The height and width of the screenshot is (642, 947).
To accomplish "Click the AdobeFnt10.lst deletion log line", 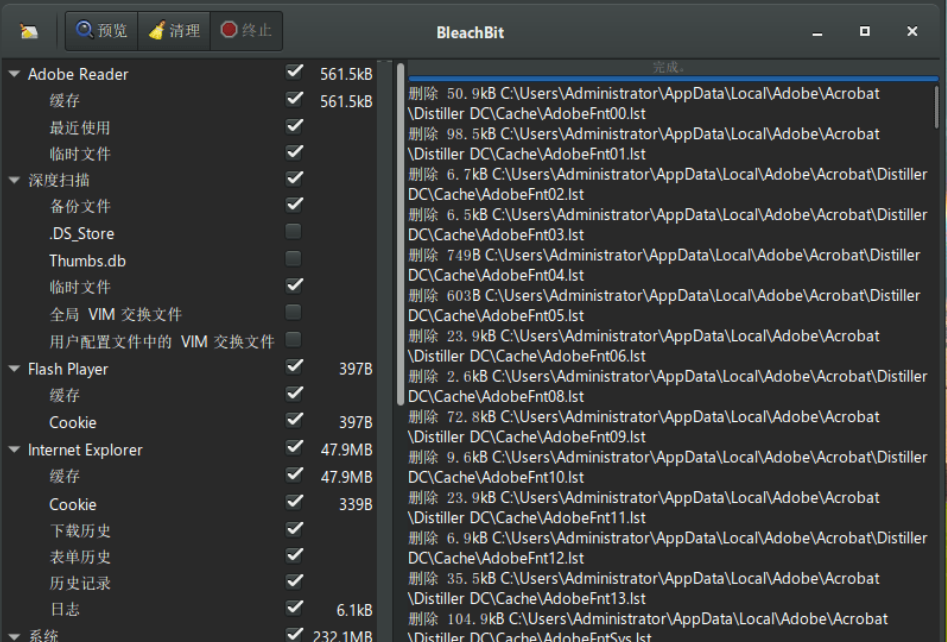I will (667, 467).
